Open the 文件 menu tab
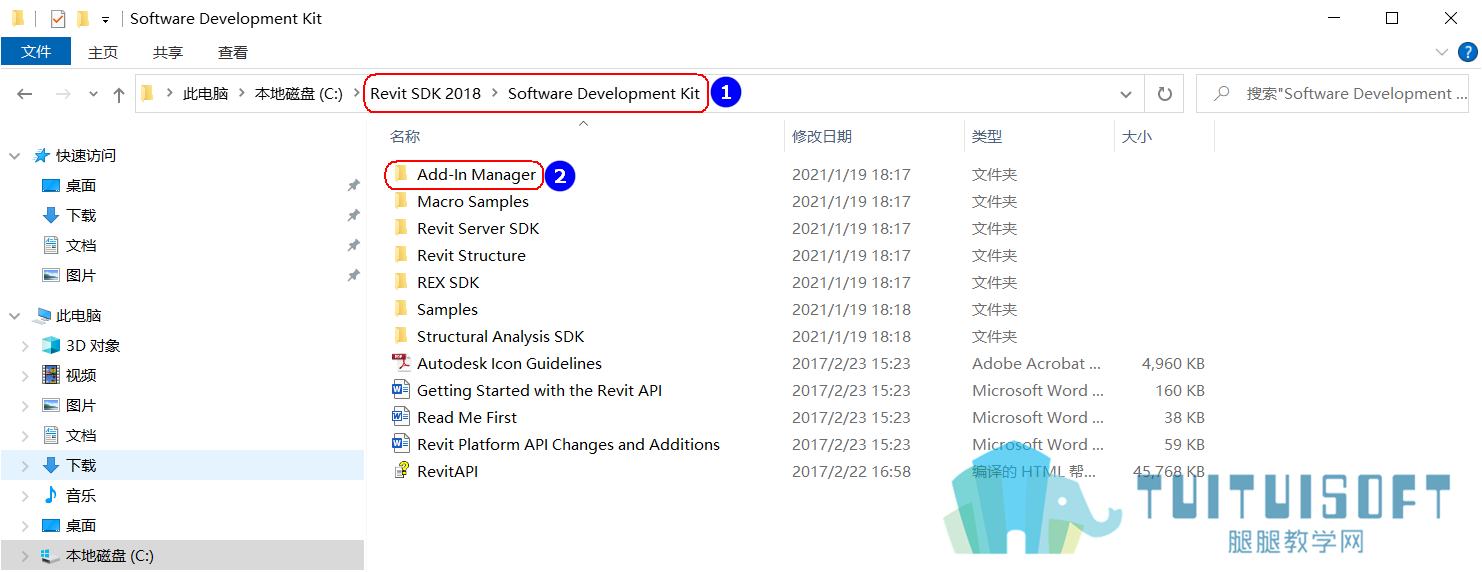 click(36, 52)
